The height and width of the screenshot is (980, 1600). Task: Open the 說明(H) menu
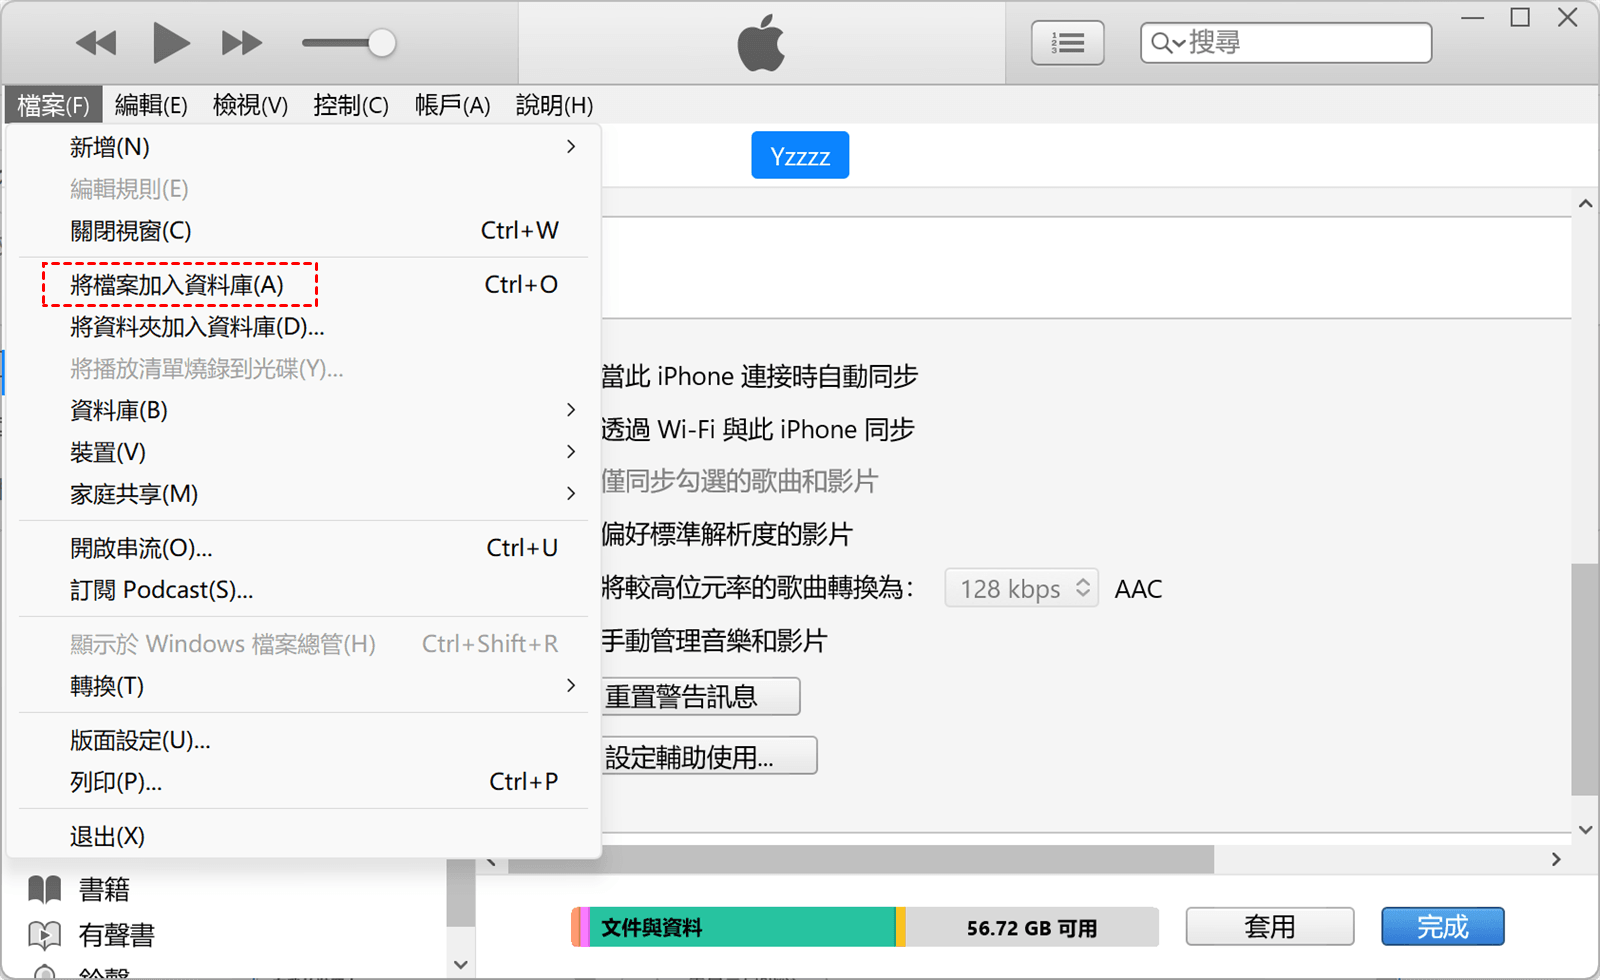pyautogui.click(x=554, y=105)
